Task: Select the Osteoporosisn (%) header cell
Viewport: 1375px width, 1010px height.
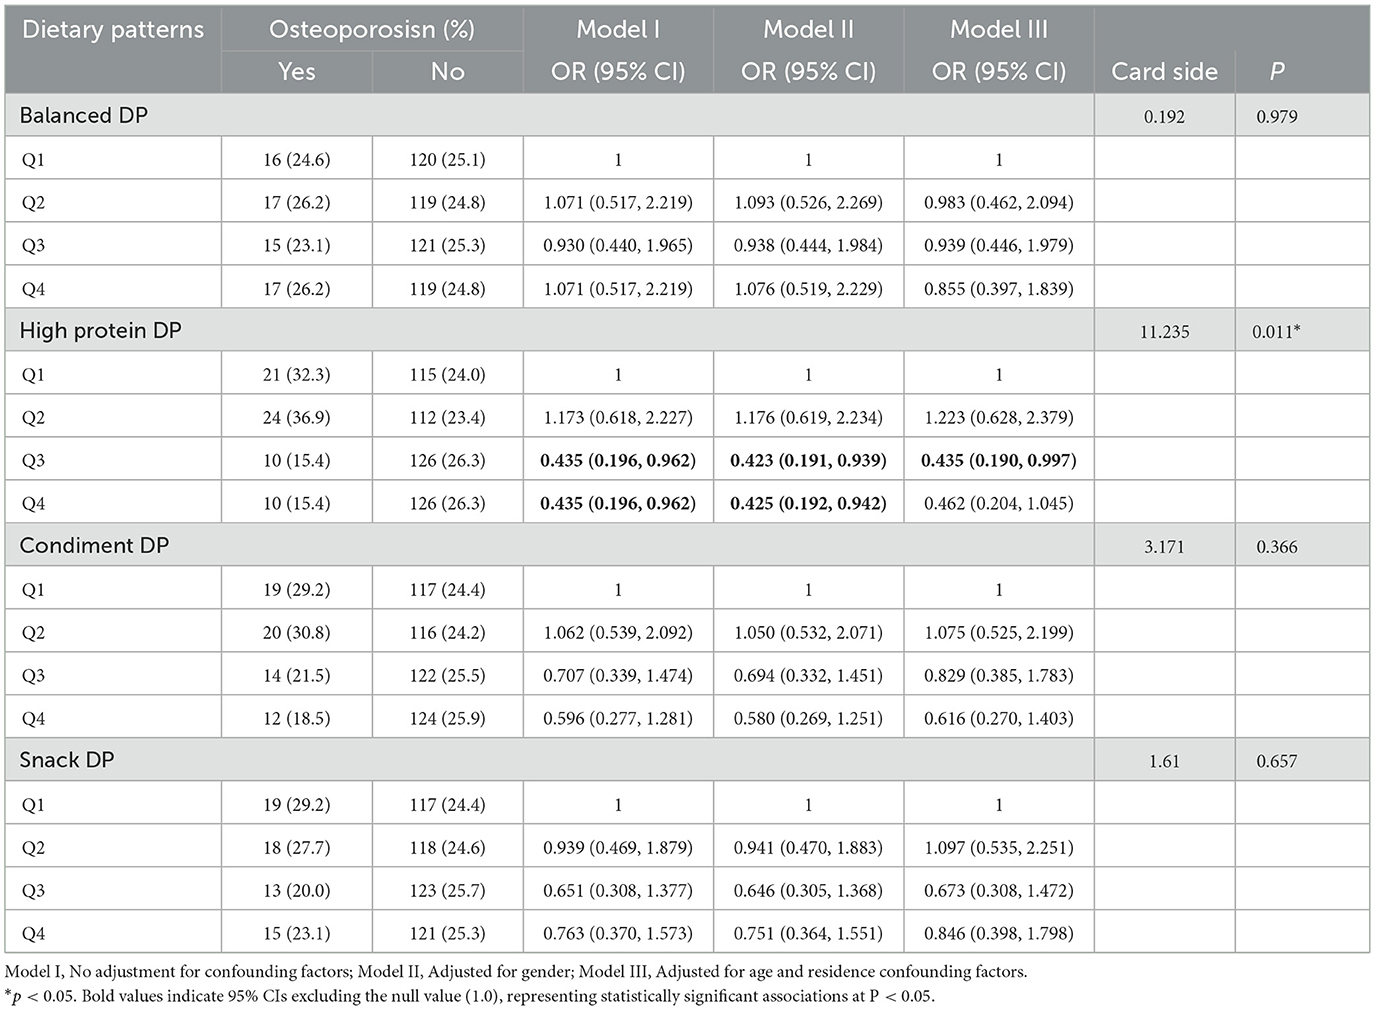Action: point(371,30)
